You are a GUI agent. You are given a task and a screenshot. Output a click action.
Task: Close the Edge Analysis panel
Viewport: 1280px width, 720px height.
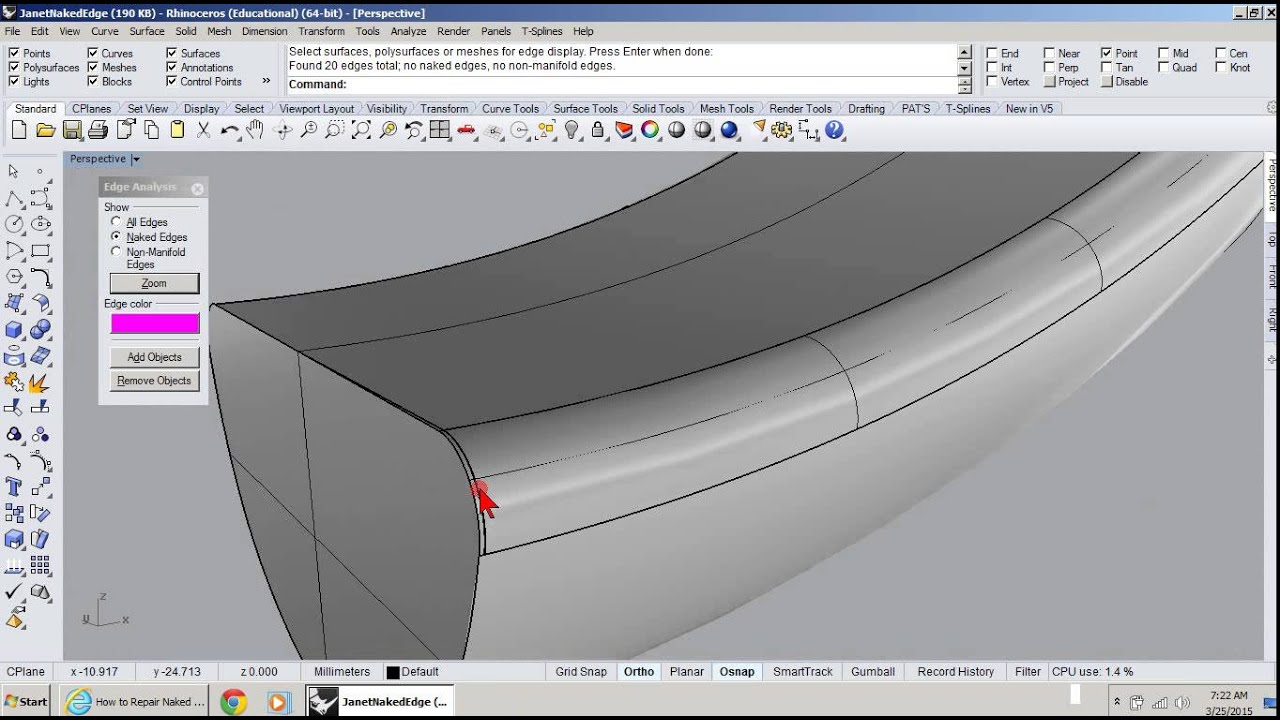point(197,188)
